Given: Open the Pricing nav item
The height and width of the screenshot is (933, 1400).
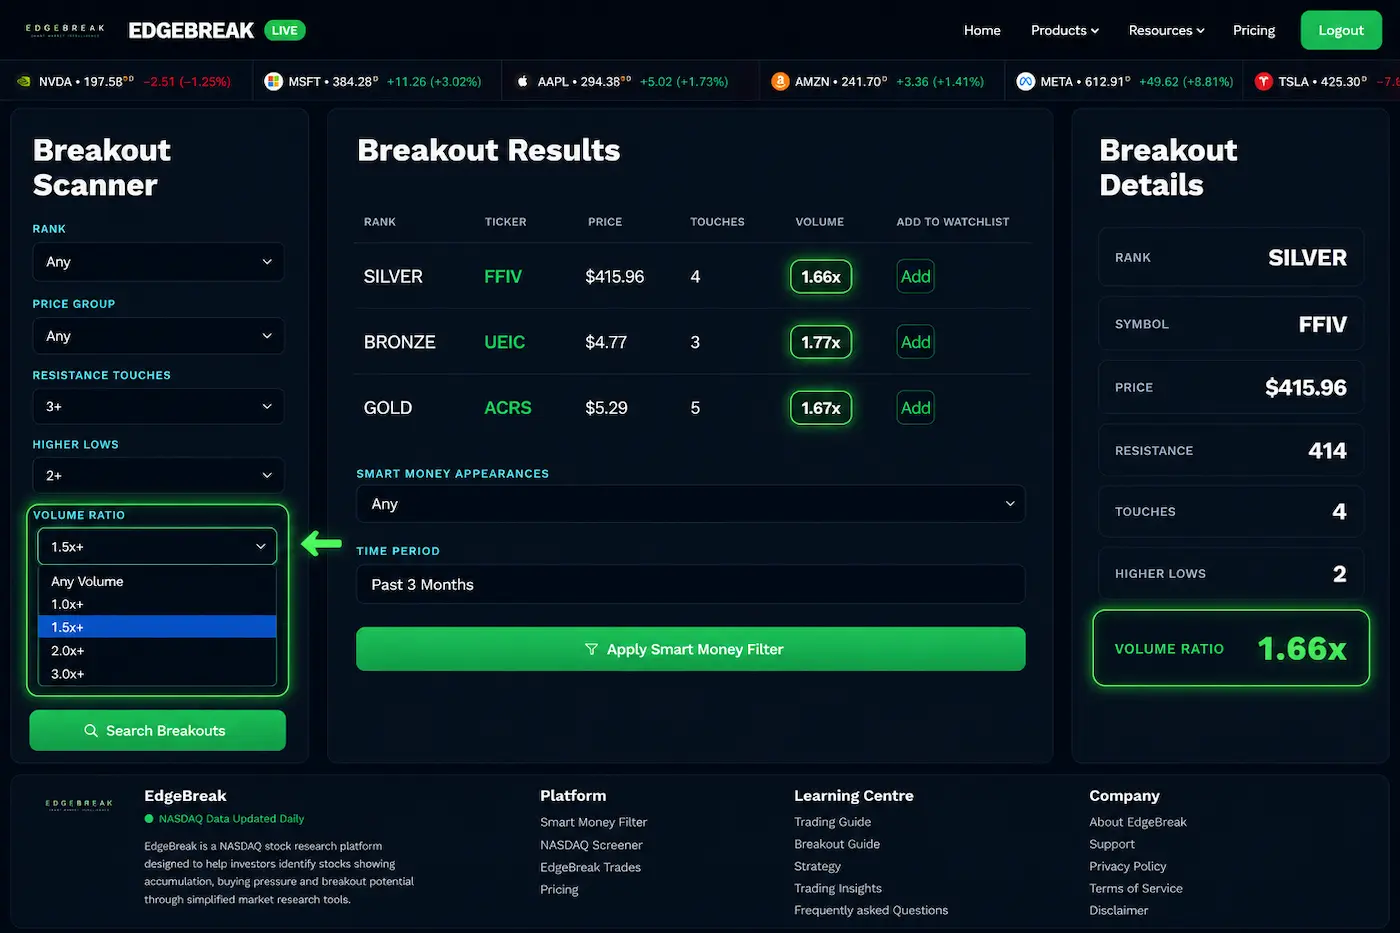Looking at the screenshot, I should (1254, 30).
